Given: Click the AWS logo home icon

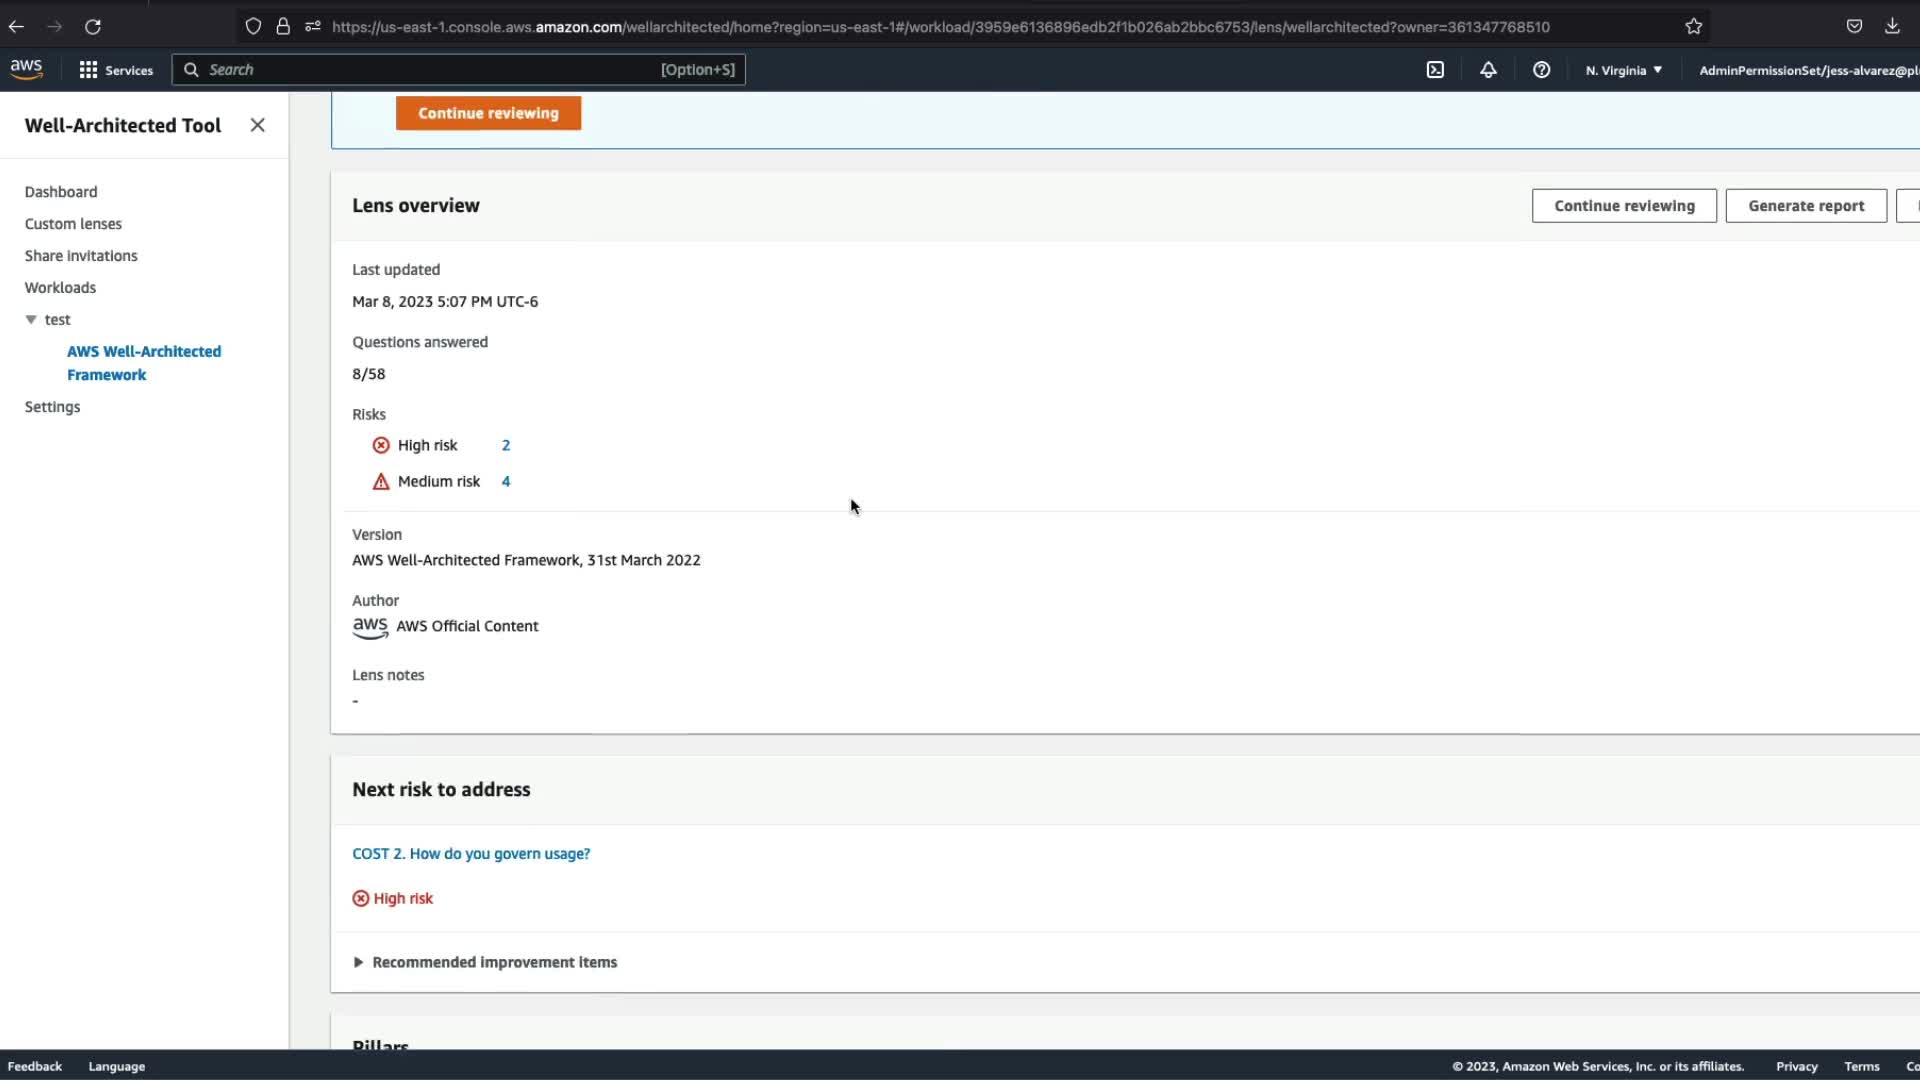Looking at the screenshot, I should tap(26, 69).
